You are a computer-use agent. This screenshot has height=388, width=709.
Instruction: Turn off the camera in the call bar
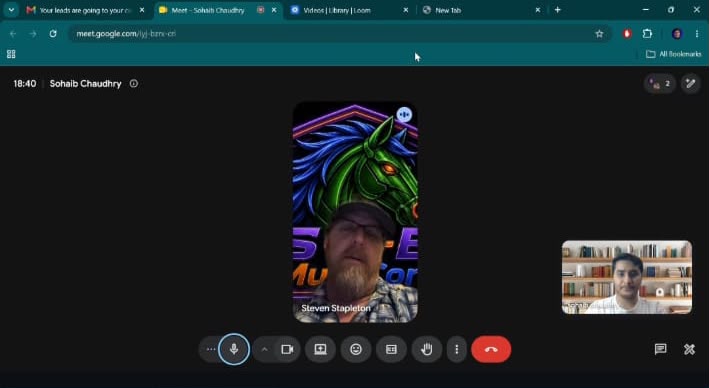pyautogui.click(x=288, y=349)
